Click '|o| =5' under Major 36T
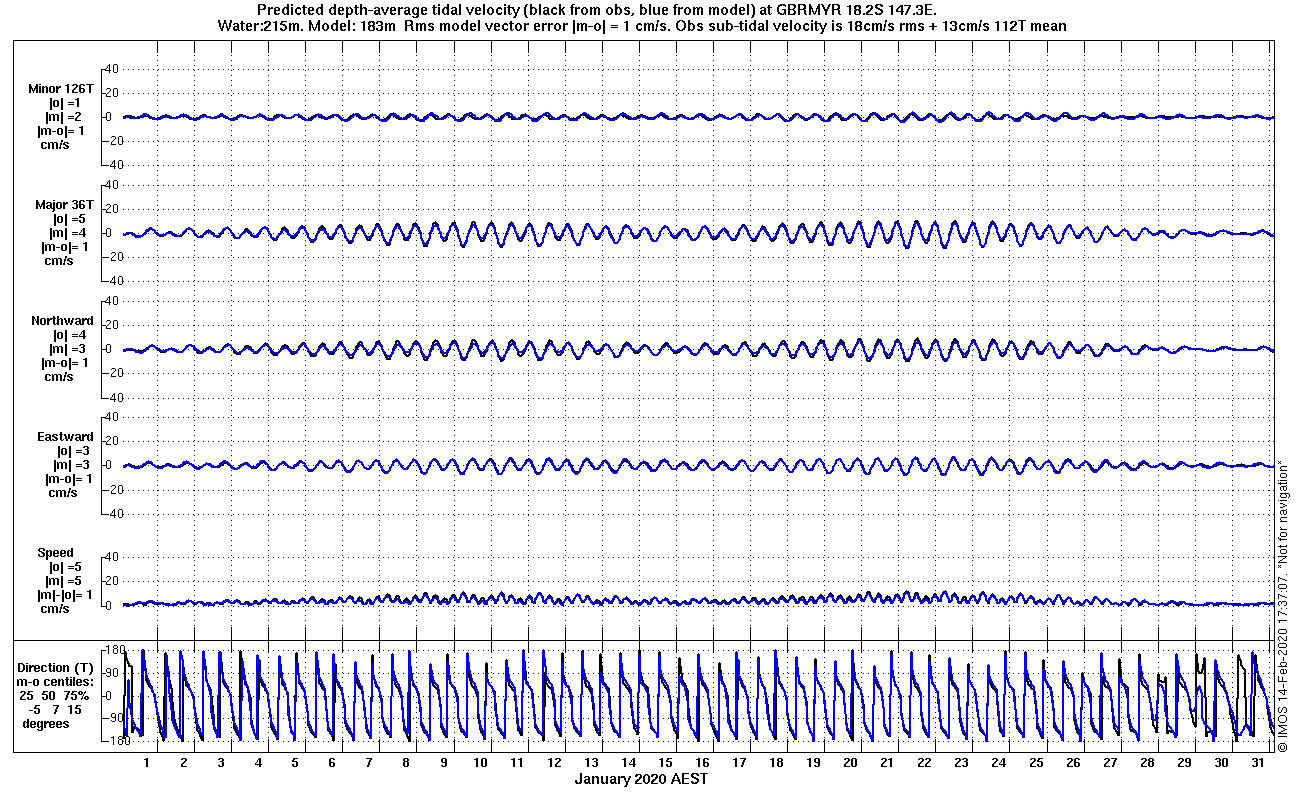Image resolution: width=1300 pixels, height=800 pixels. [69, 219]
